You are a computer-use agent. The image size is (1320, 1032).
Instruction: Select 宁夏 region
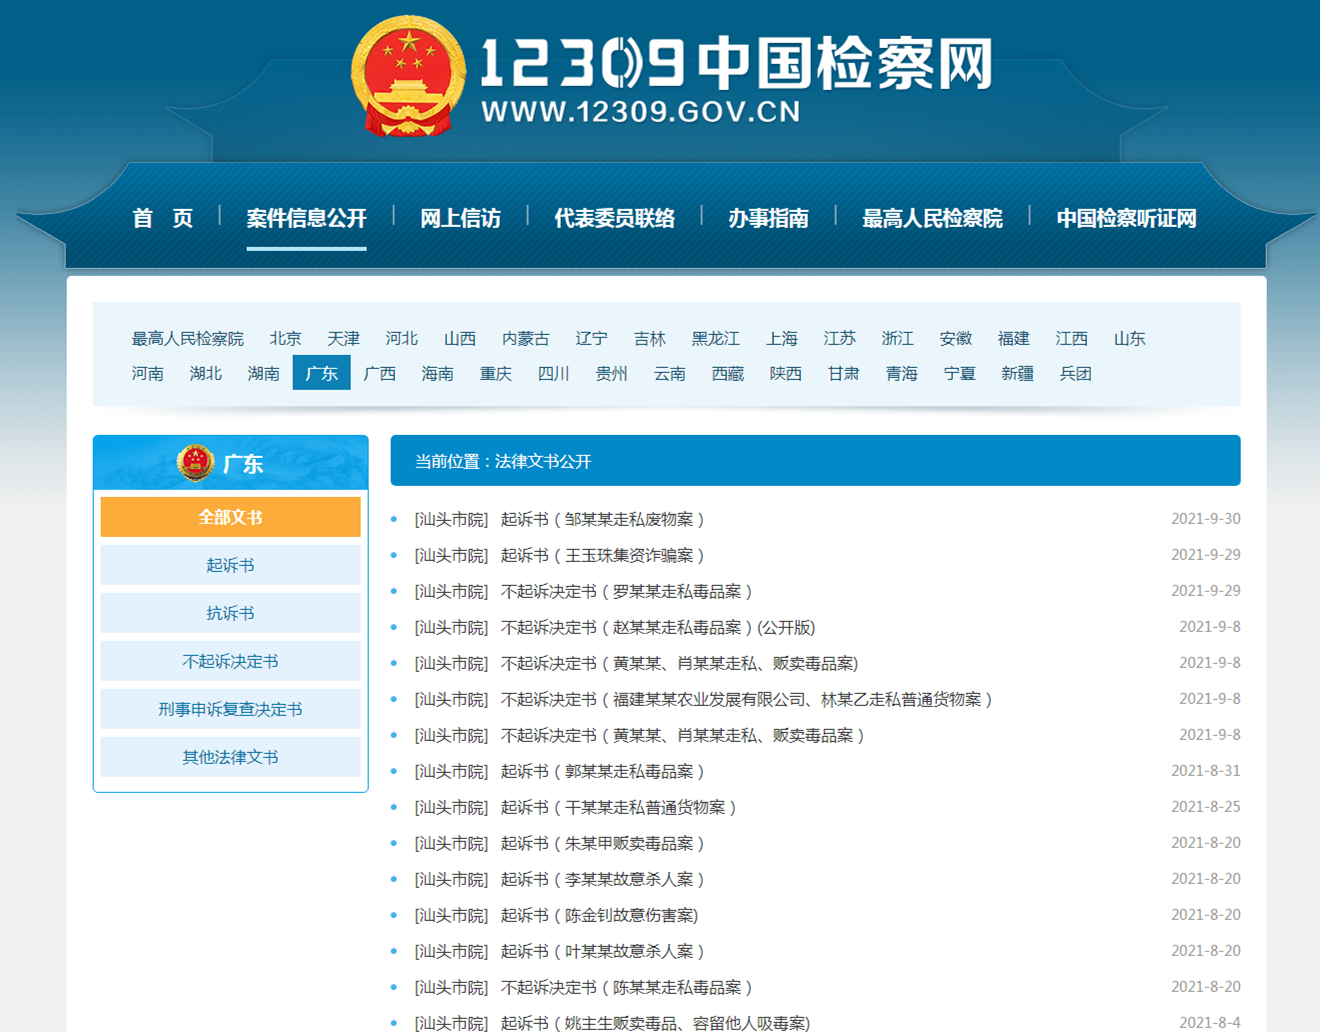click(960, 374)
